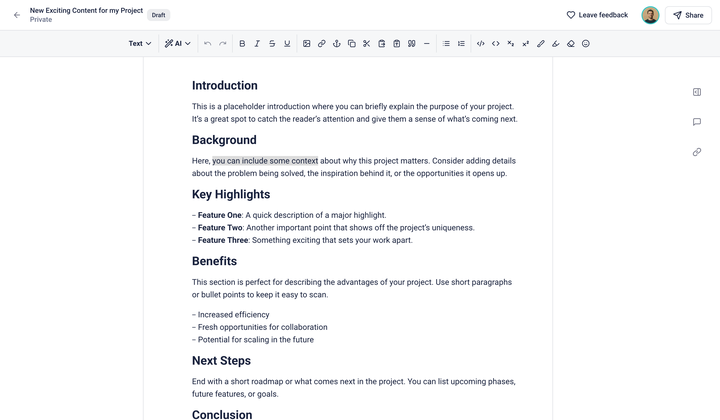The height and width of the screenshot is (420, 720).
Task: Click the 'Feature Three' bold text
Action: point(223,240)
